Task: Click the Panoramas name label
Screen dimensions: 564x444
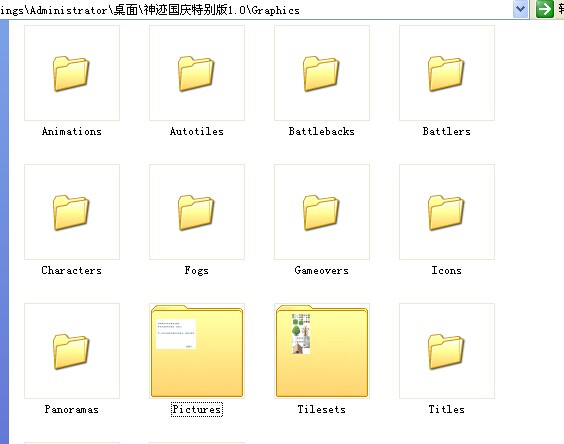Action: click(x=72, y=409)
